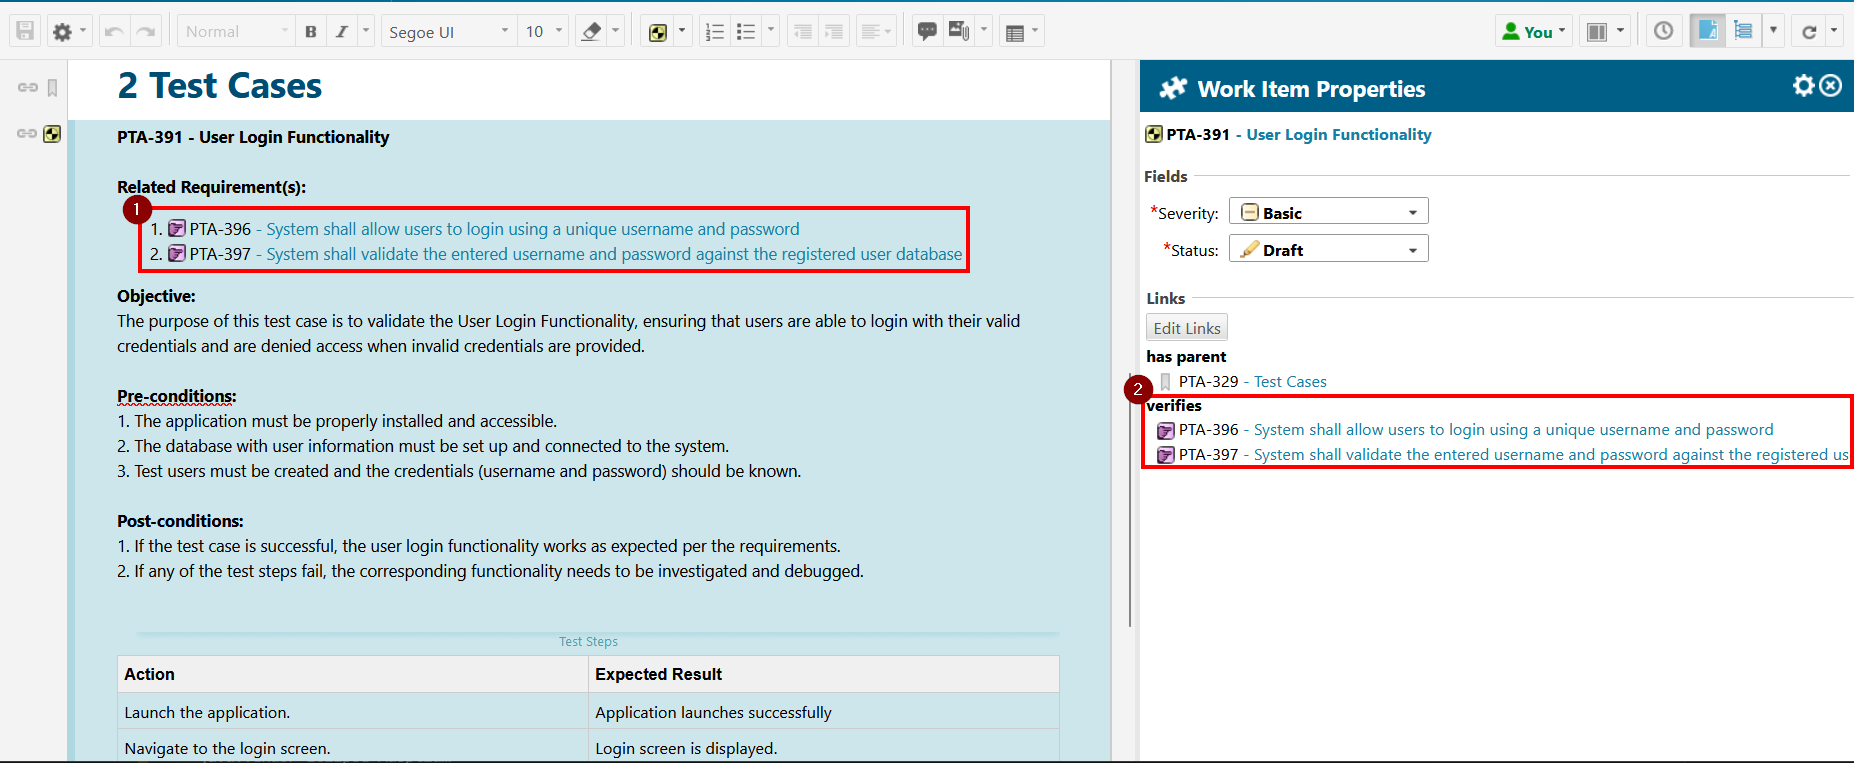The image size is (1854, 763).
Task: Toggle bold formatting
Action: (311, 31)
